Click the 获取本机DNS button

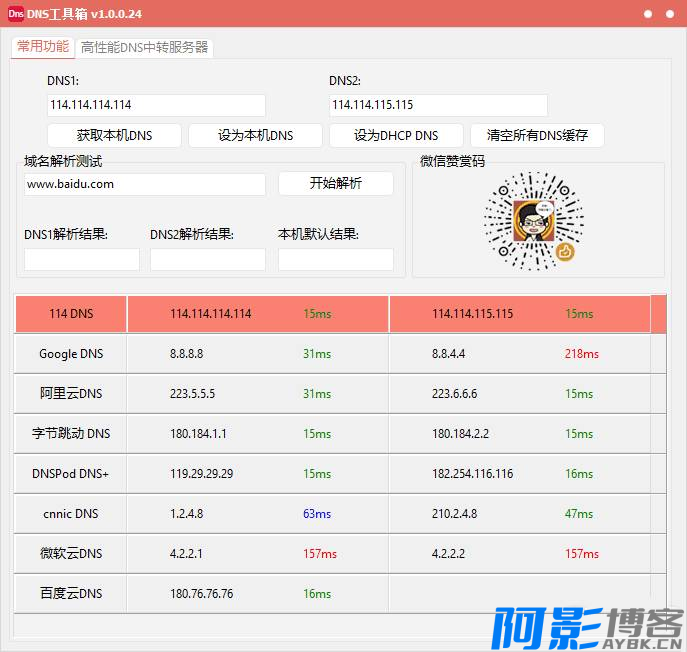[x=114, y=135]
